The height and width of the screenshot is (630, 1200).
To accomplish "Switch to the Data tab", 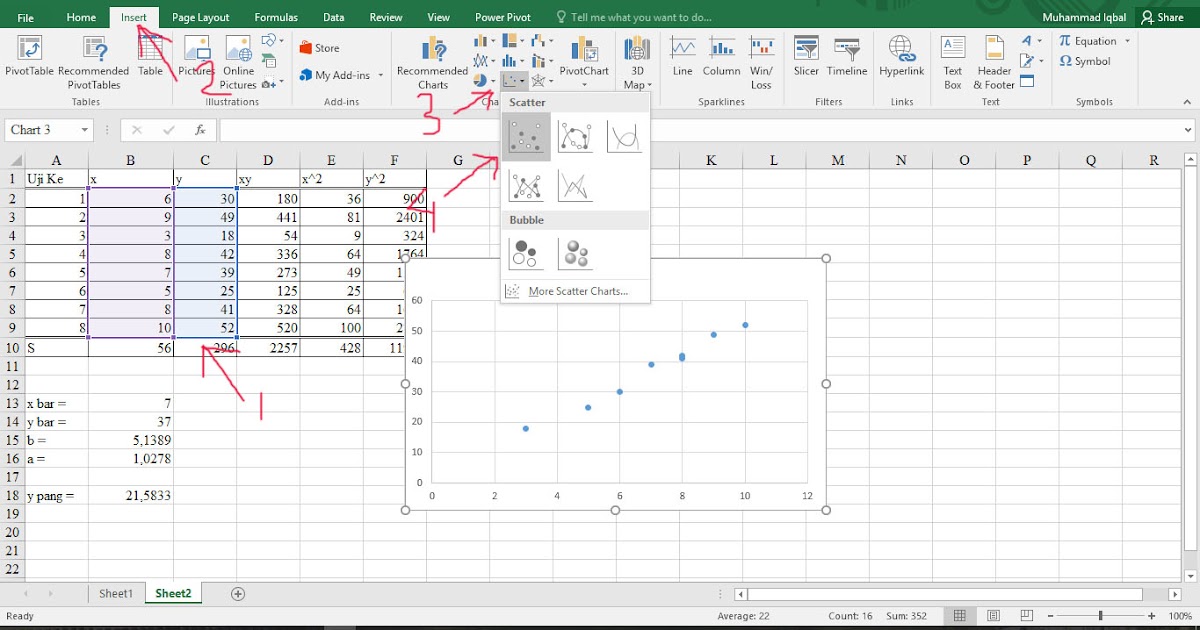I will [x=334, y=17].
